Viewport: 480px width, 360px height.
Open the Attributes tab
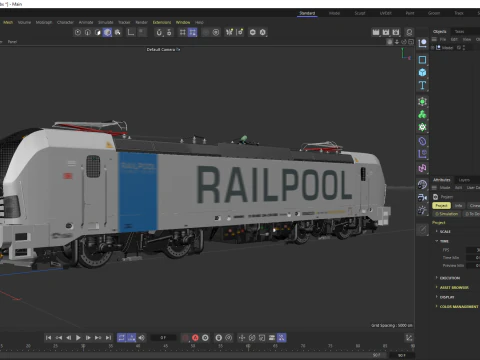pos(442,180)
